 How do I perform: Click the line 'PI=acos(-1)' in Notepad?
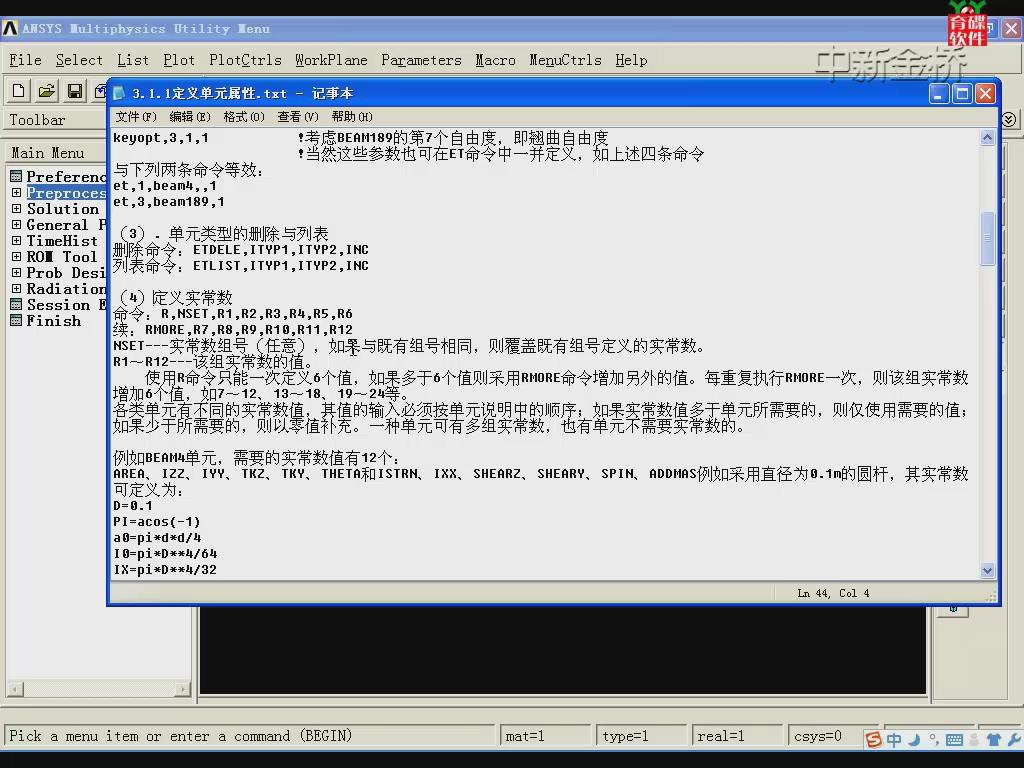point(156,522)
